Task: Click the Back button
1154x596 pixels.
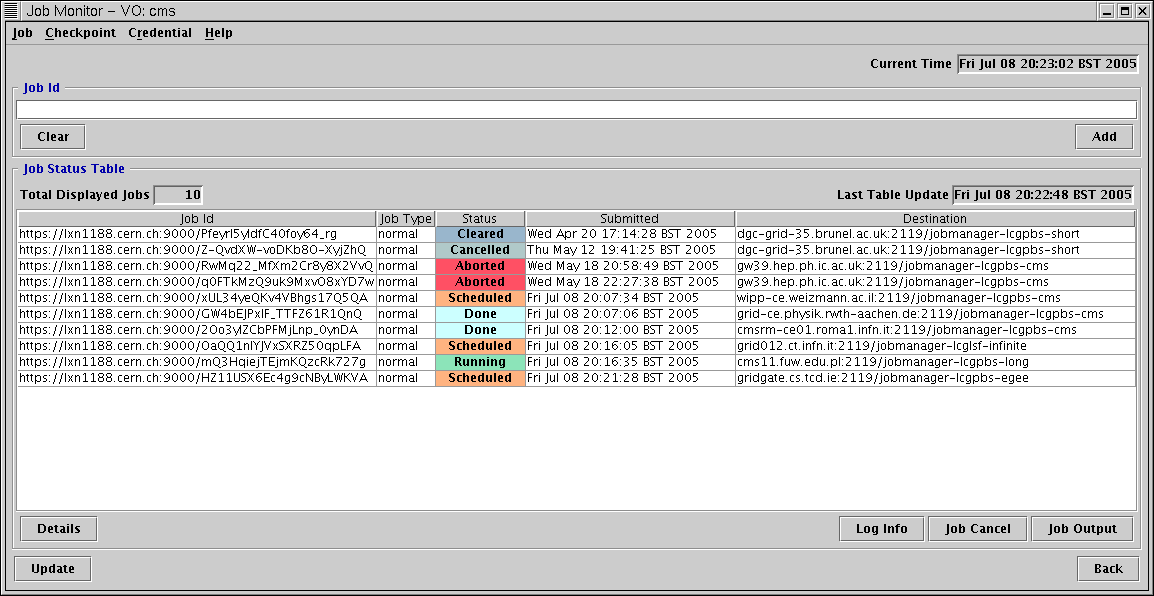Action: tap(1107, 569)
